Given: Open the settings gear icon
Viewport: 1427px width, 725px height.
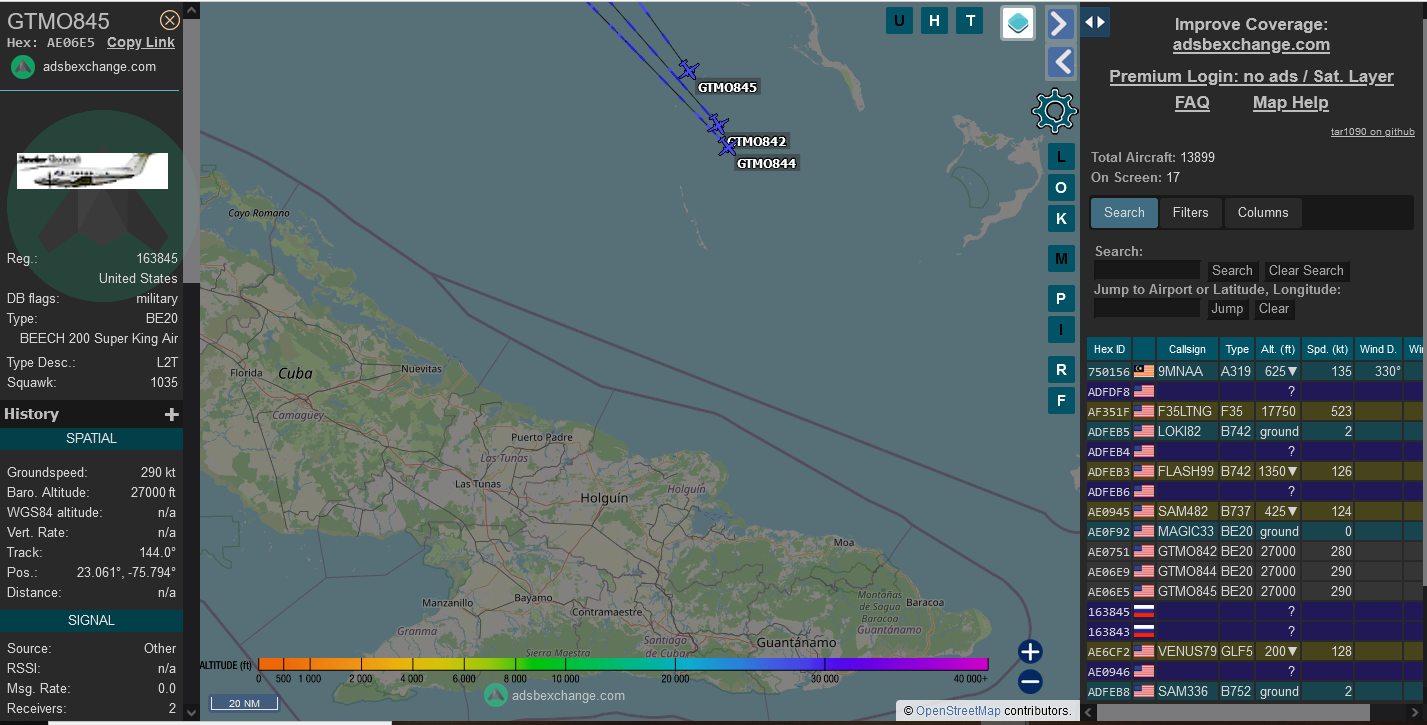Looking at the screenshot, I should (x=1054, y=111).
